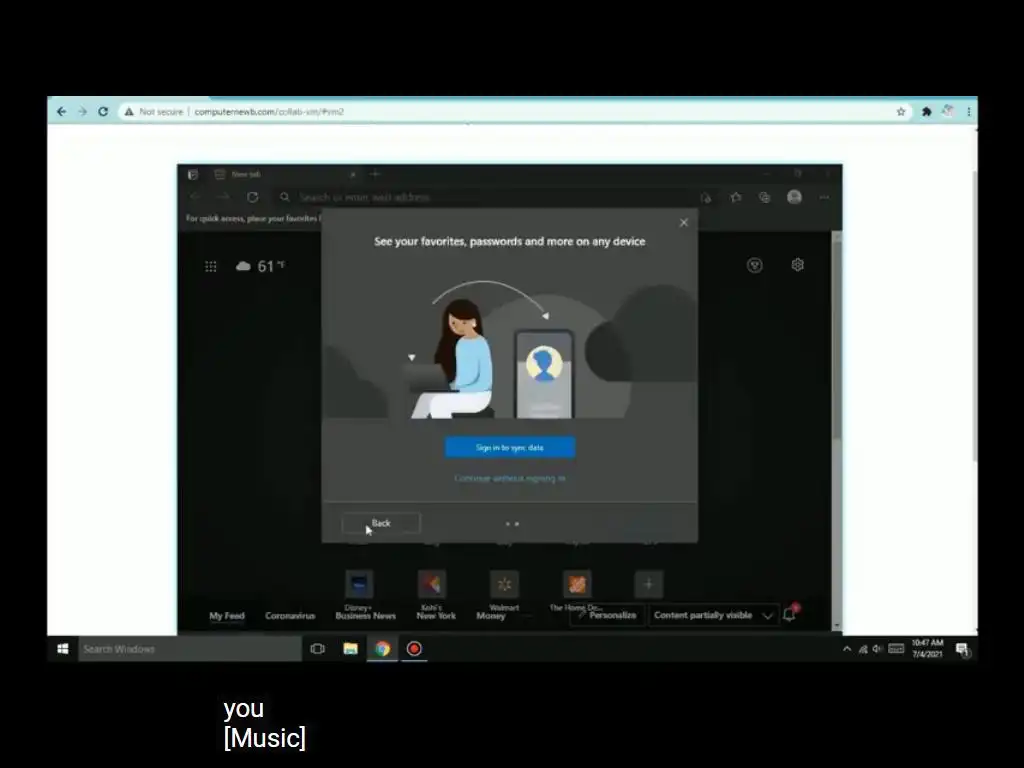1024x768 pixels.
Task: Open the taskbar clock 10:47 AM
Action: pyautogui.click(x=927, y=648)
